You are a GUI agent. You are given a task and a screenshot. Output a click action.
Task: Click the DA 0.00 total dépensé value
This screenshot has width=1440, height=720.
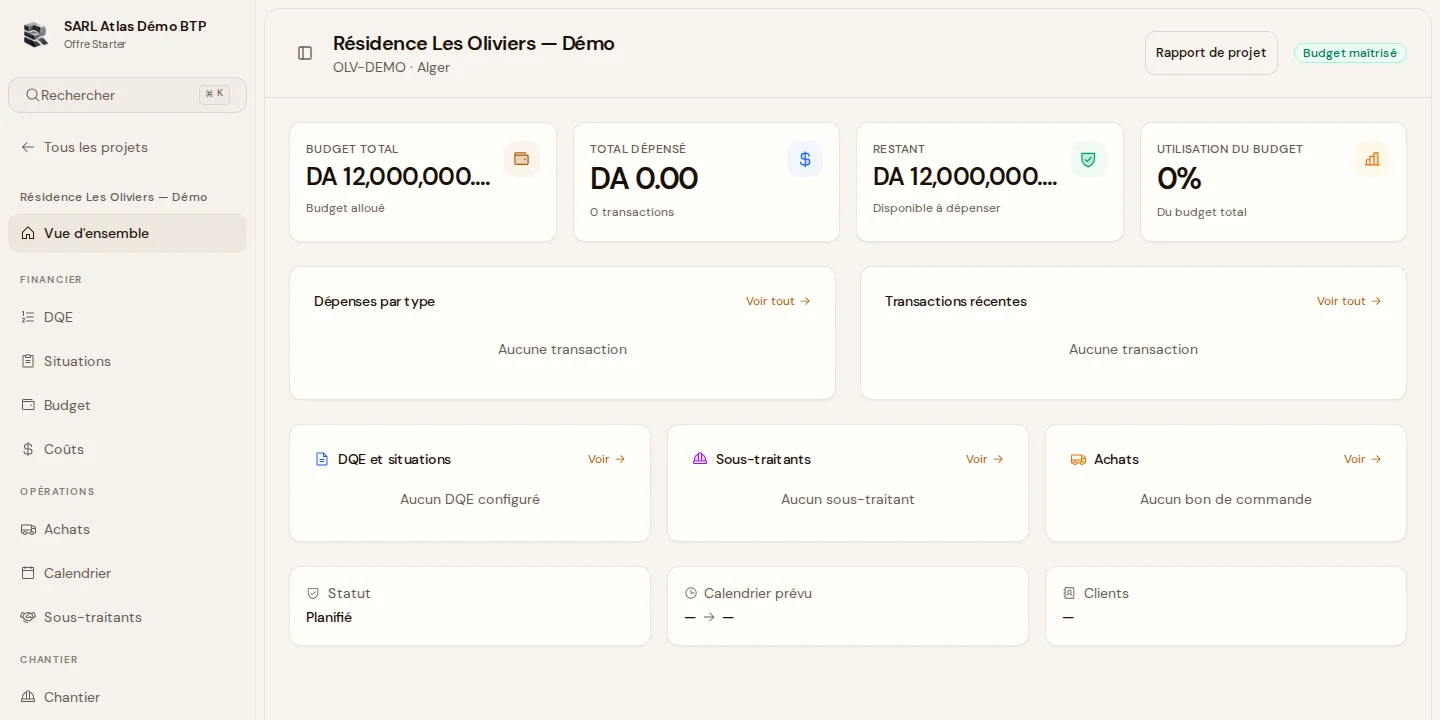click(644, 178)
